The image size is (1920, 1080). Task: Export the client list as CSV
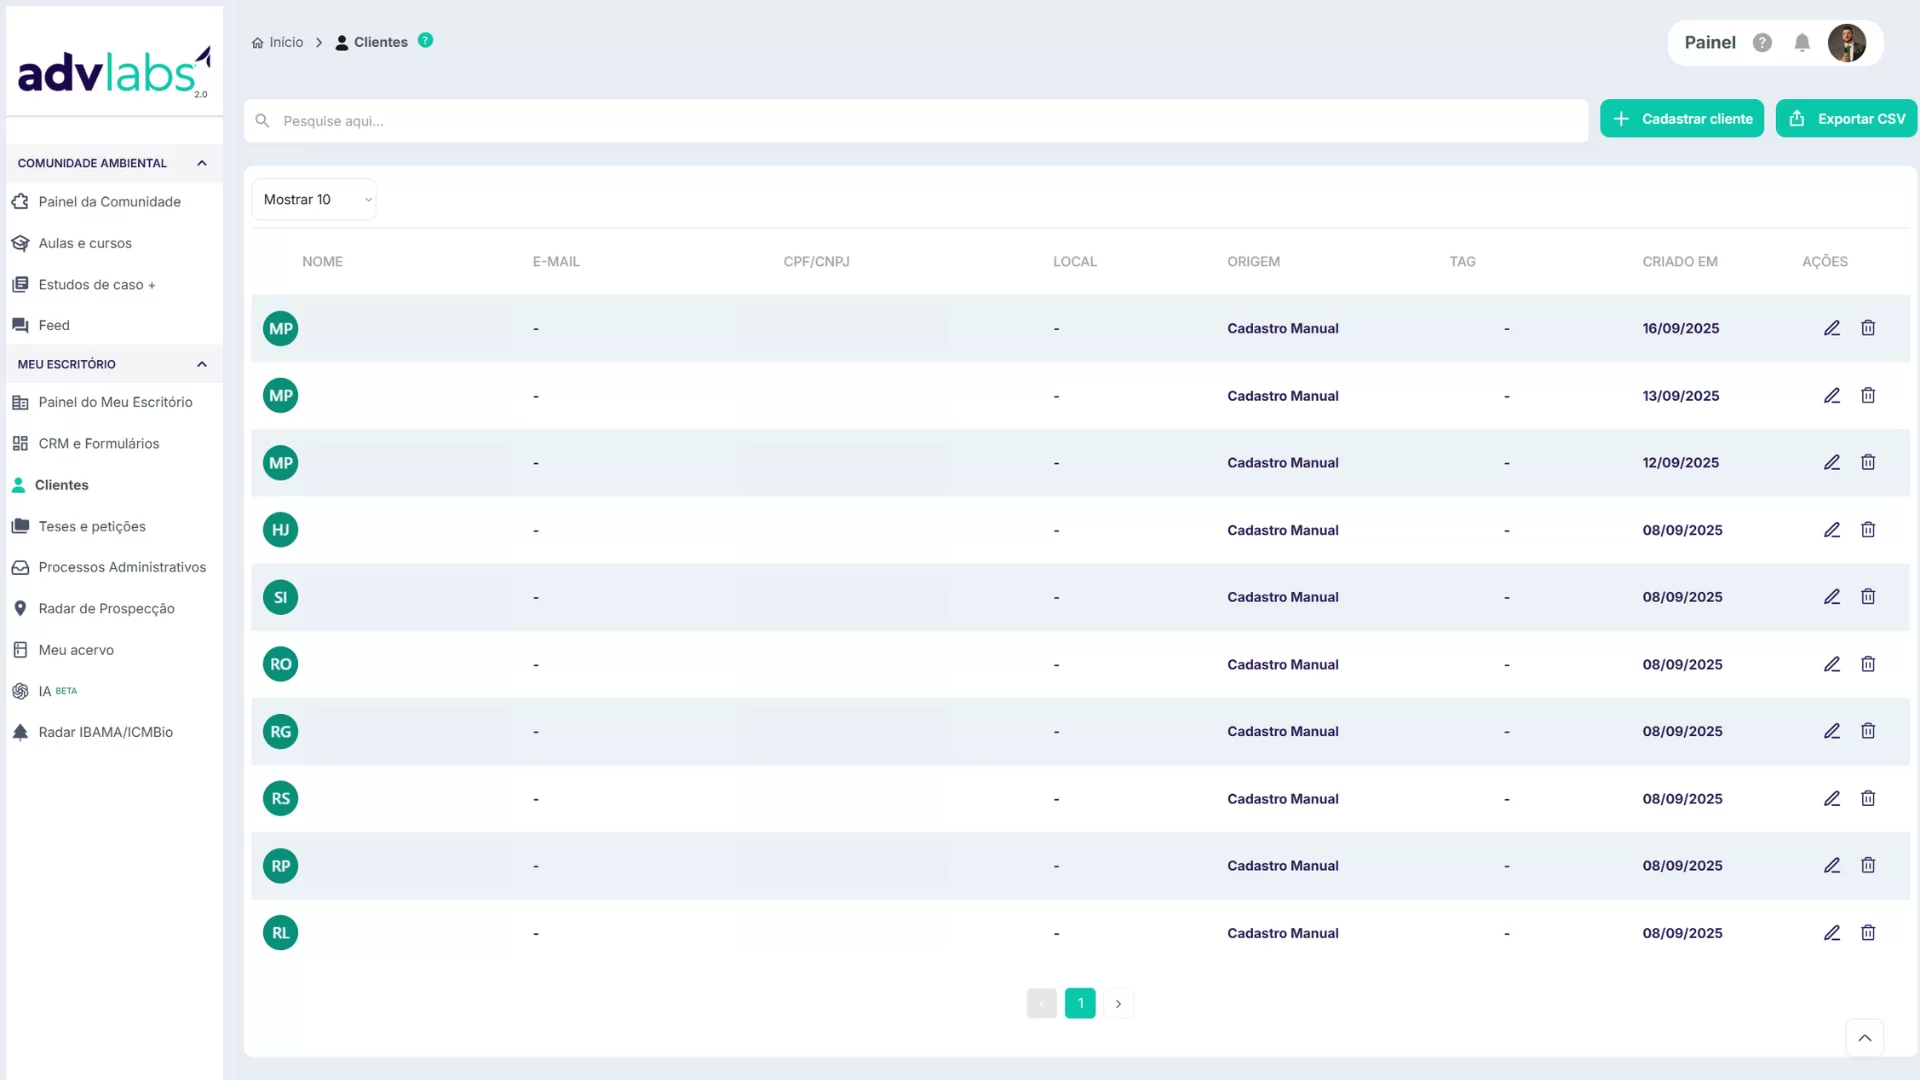1845,119
